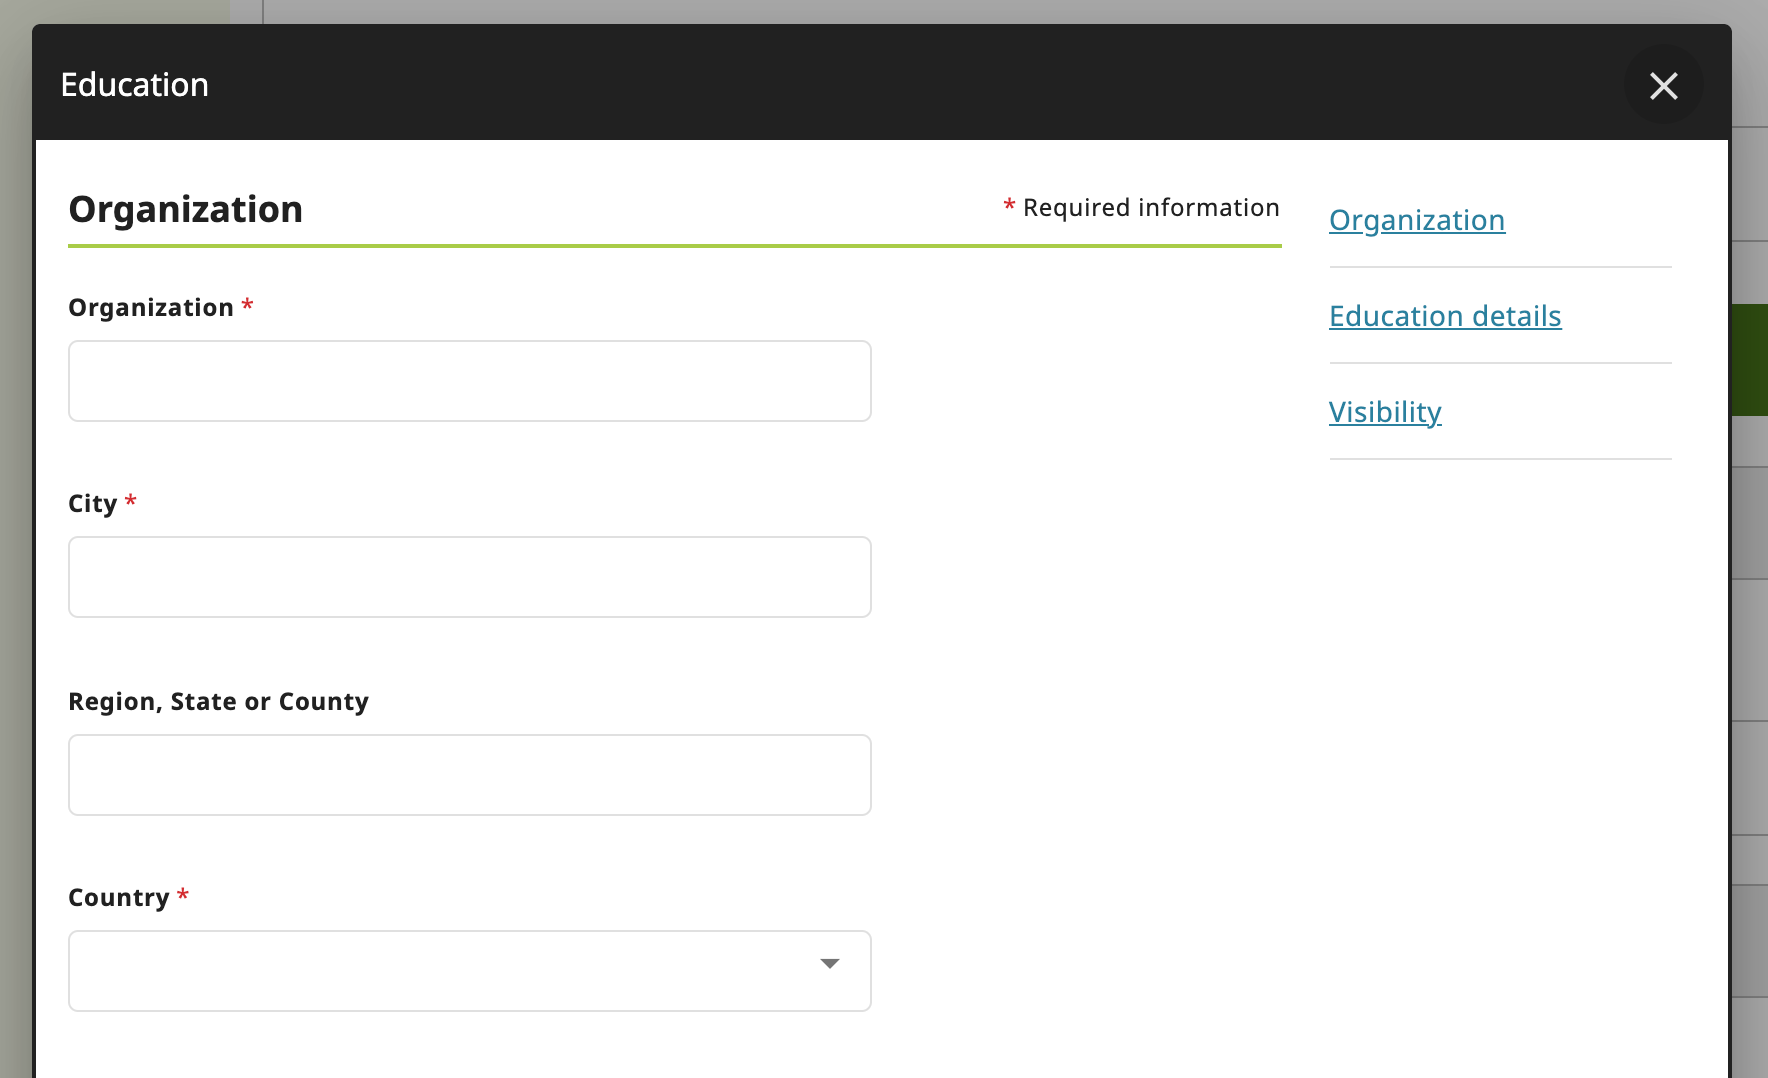This screenshot has height=1078, width=1768.
Task: Click the Required information note text
Action: tap(1151, 207)
